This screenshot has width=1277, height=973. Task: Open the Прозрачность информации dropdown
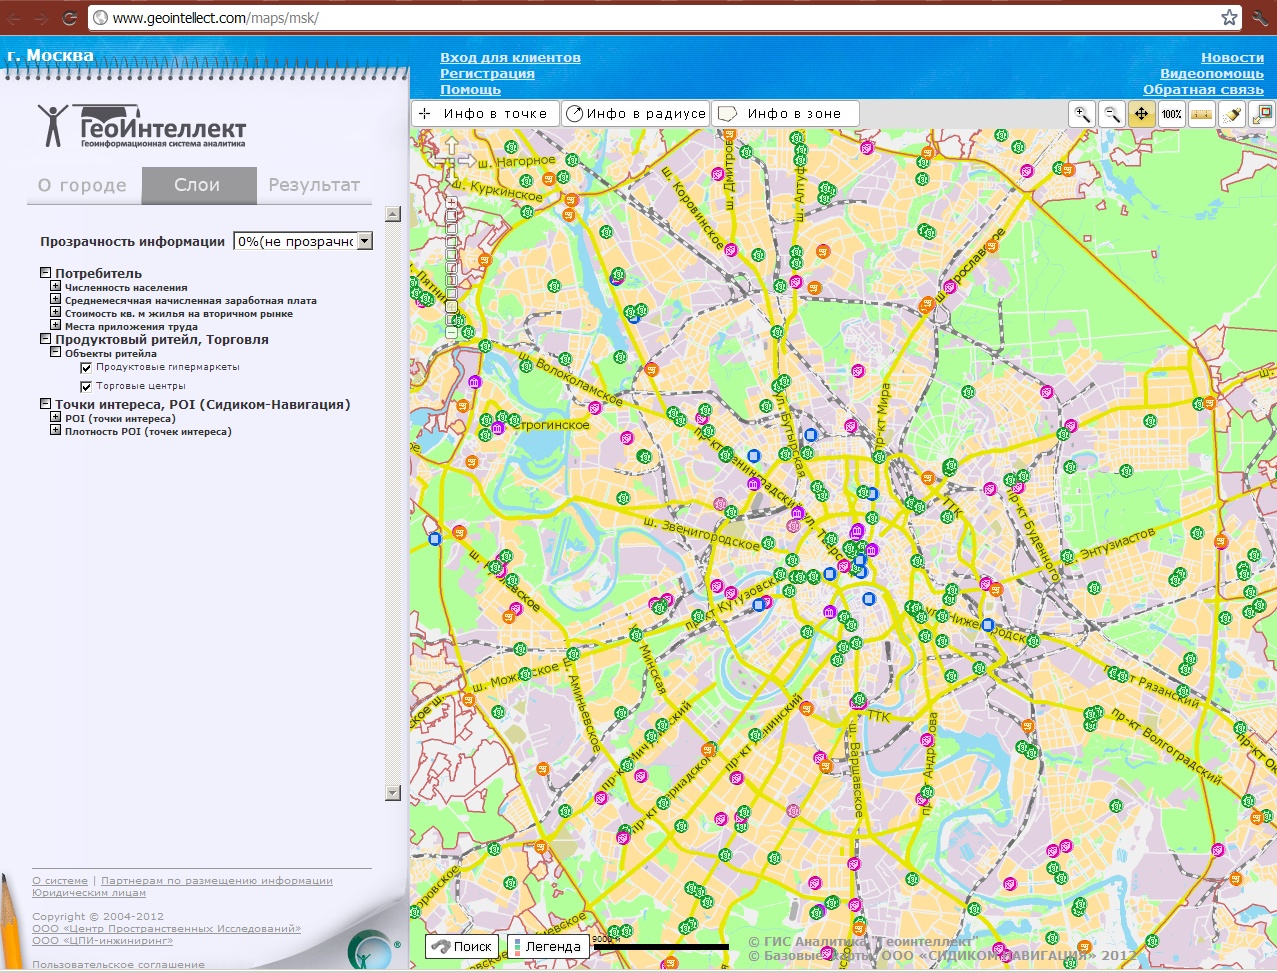[303, 241]
